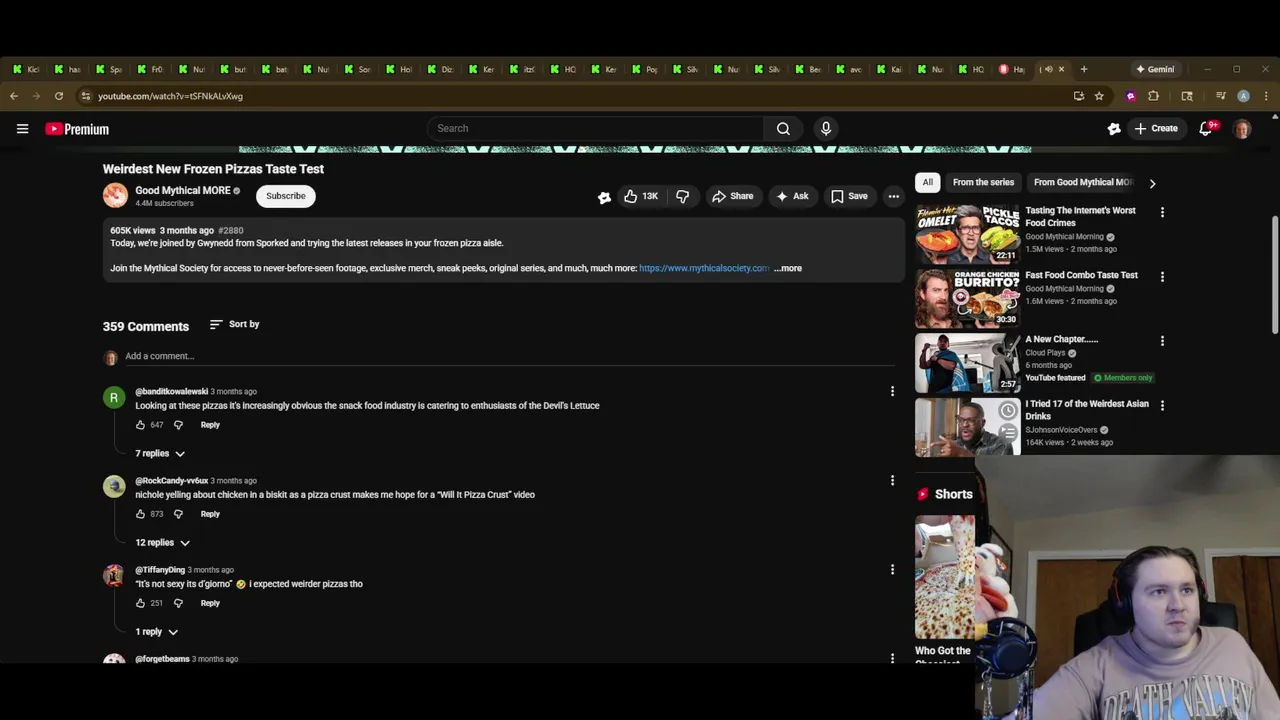Like the @RockCandy-vv6ux comment
Screen dimensions: 1280x720
(140, 514)
